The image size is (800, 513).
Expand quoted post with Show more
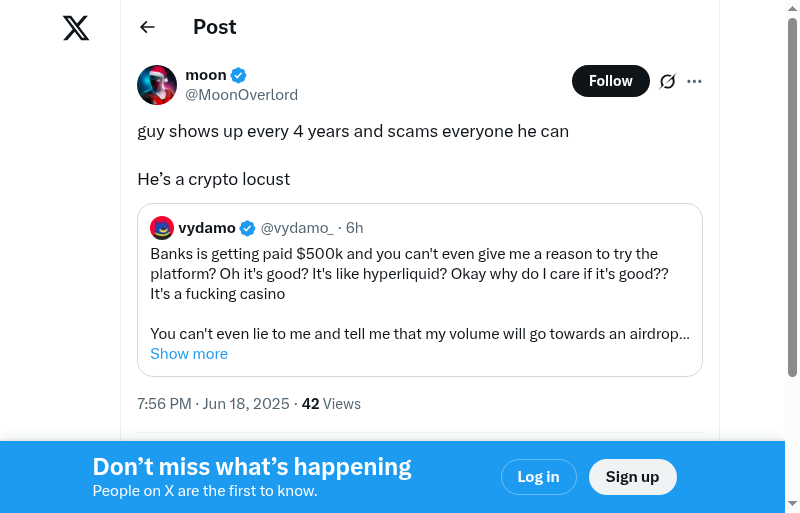(x=189, y=354)
